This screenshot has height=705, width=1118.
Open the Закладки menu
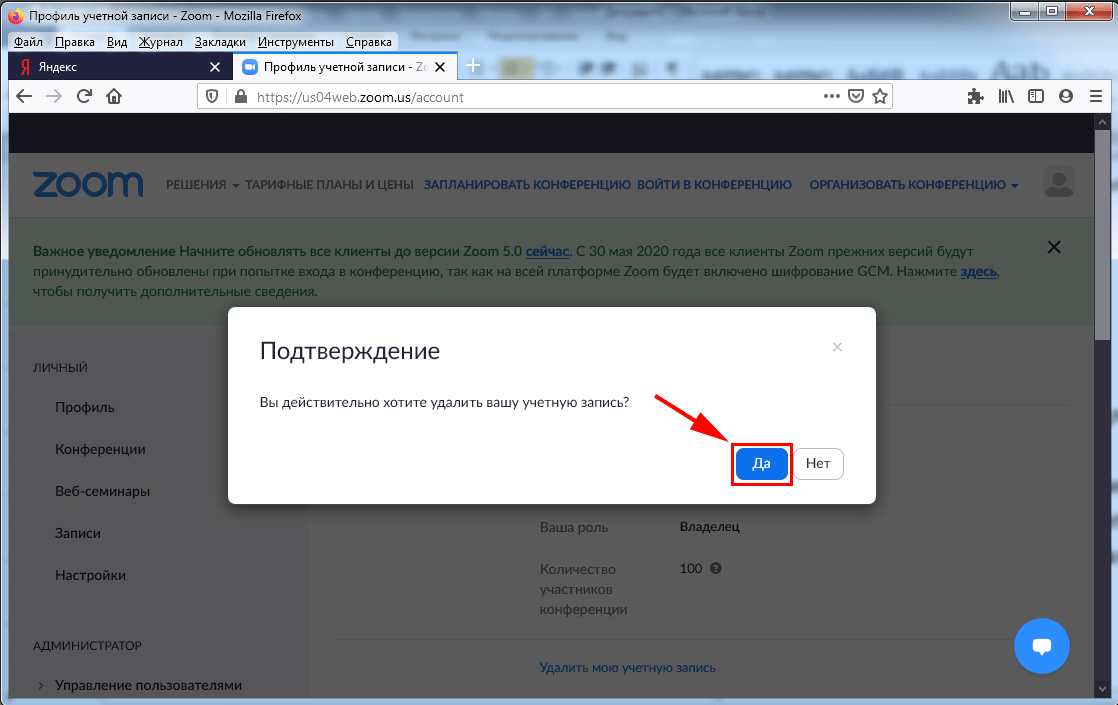tap(220, 42)
